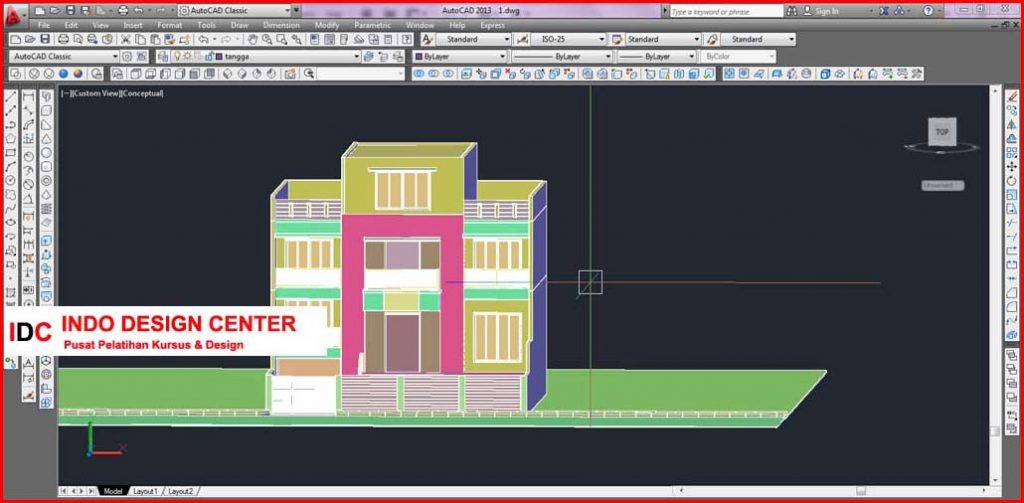The image size is (1024, 503).
Task: Select the Erase tool in Modify toolbar
Action: pos(1012,97)
